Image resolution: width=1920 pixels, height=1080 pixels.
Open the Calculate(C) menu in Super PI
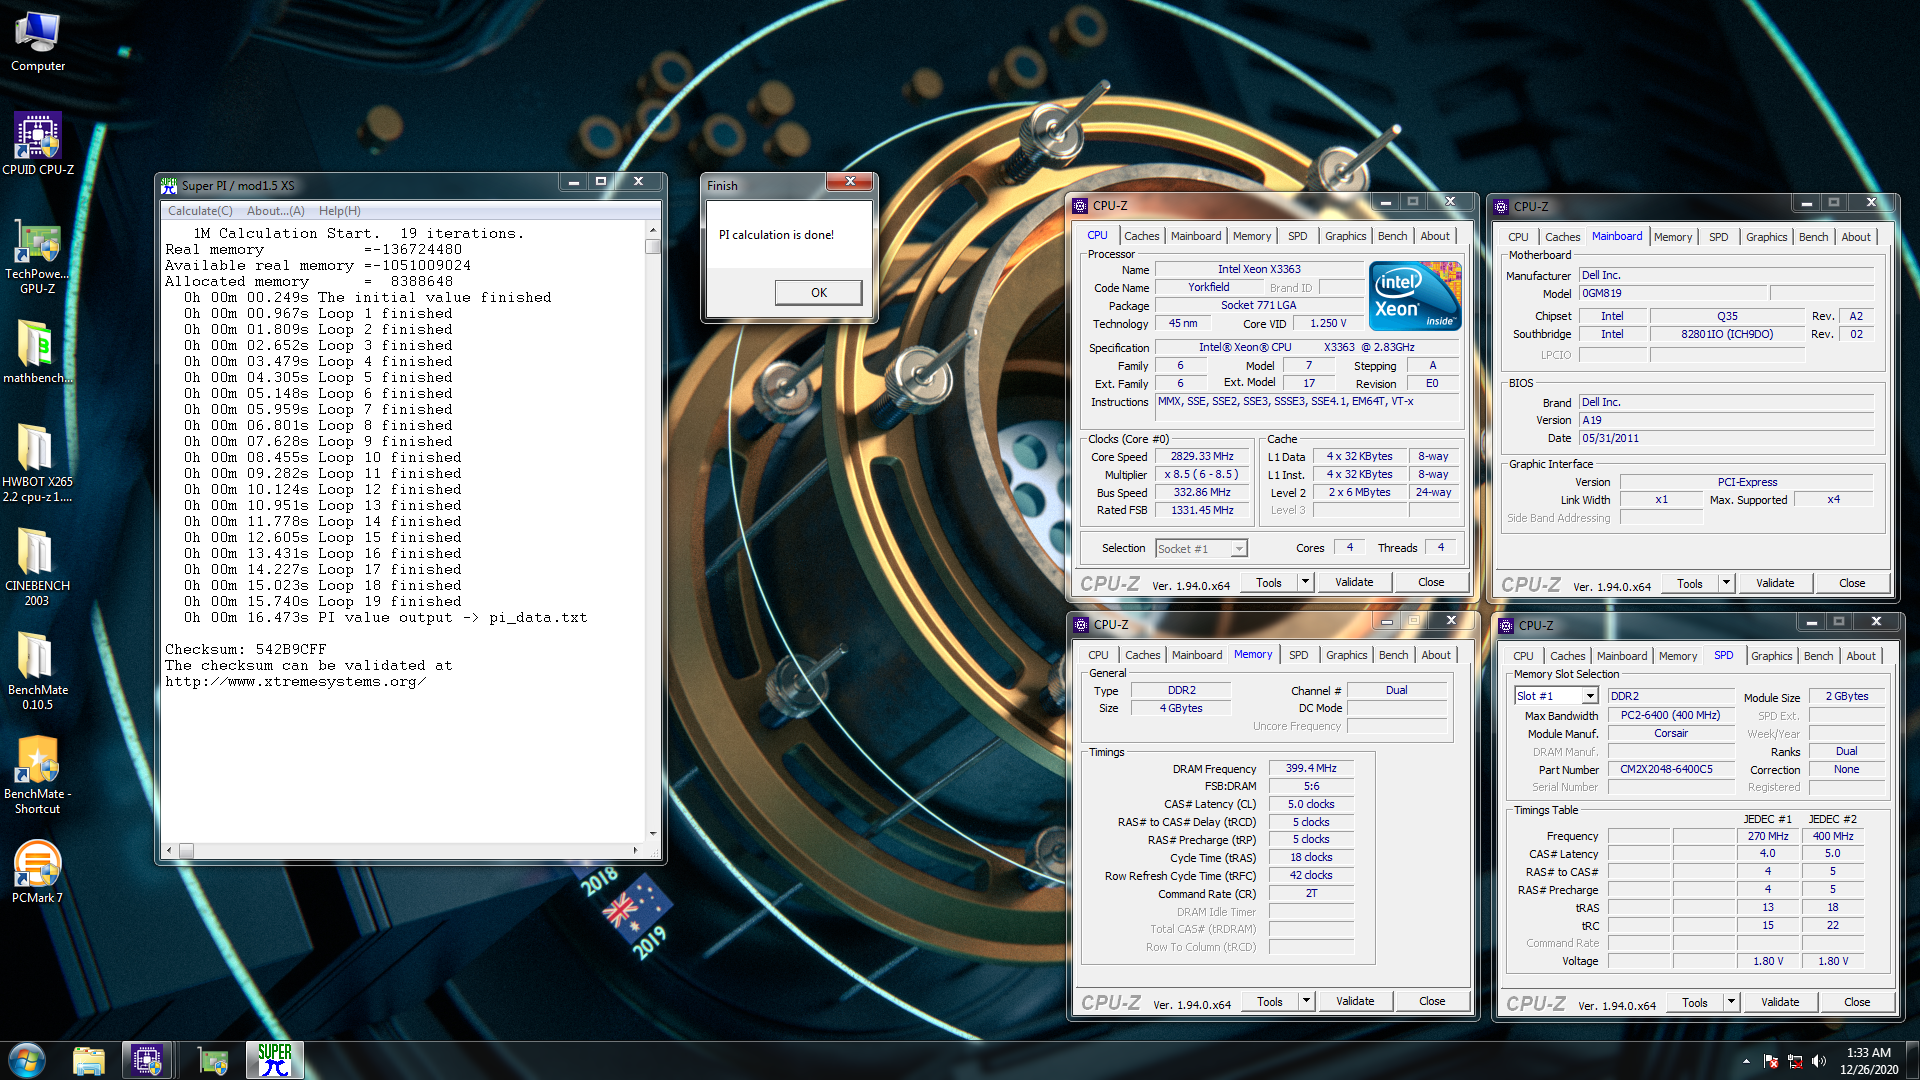point(200,211)
